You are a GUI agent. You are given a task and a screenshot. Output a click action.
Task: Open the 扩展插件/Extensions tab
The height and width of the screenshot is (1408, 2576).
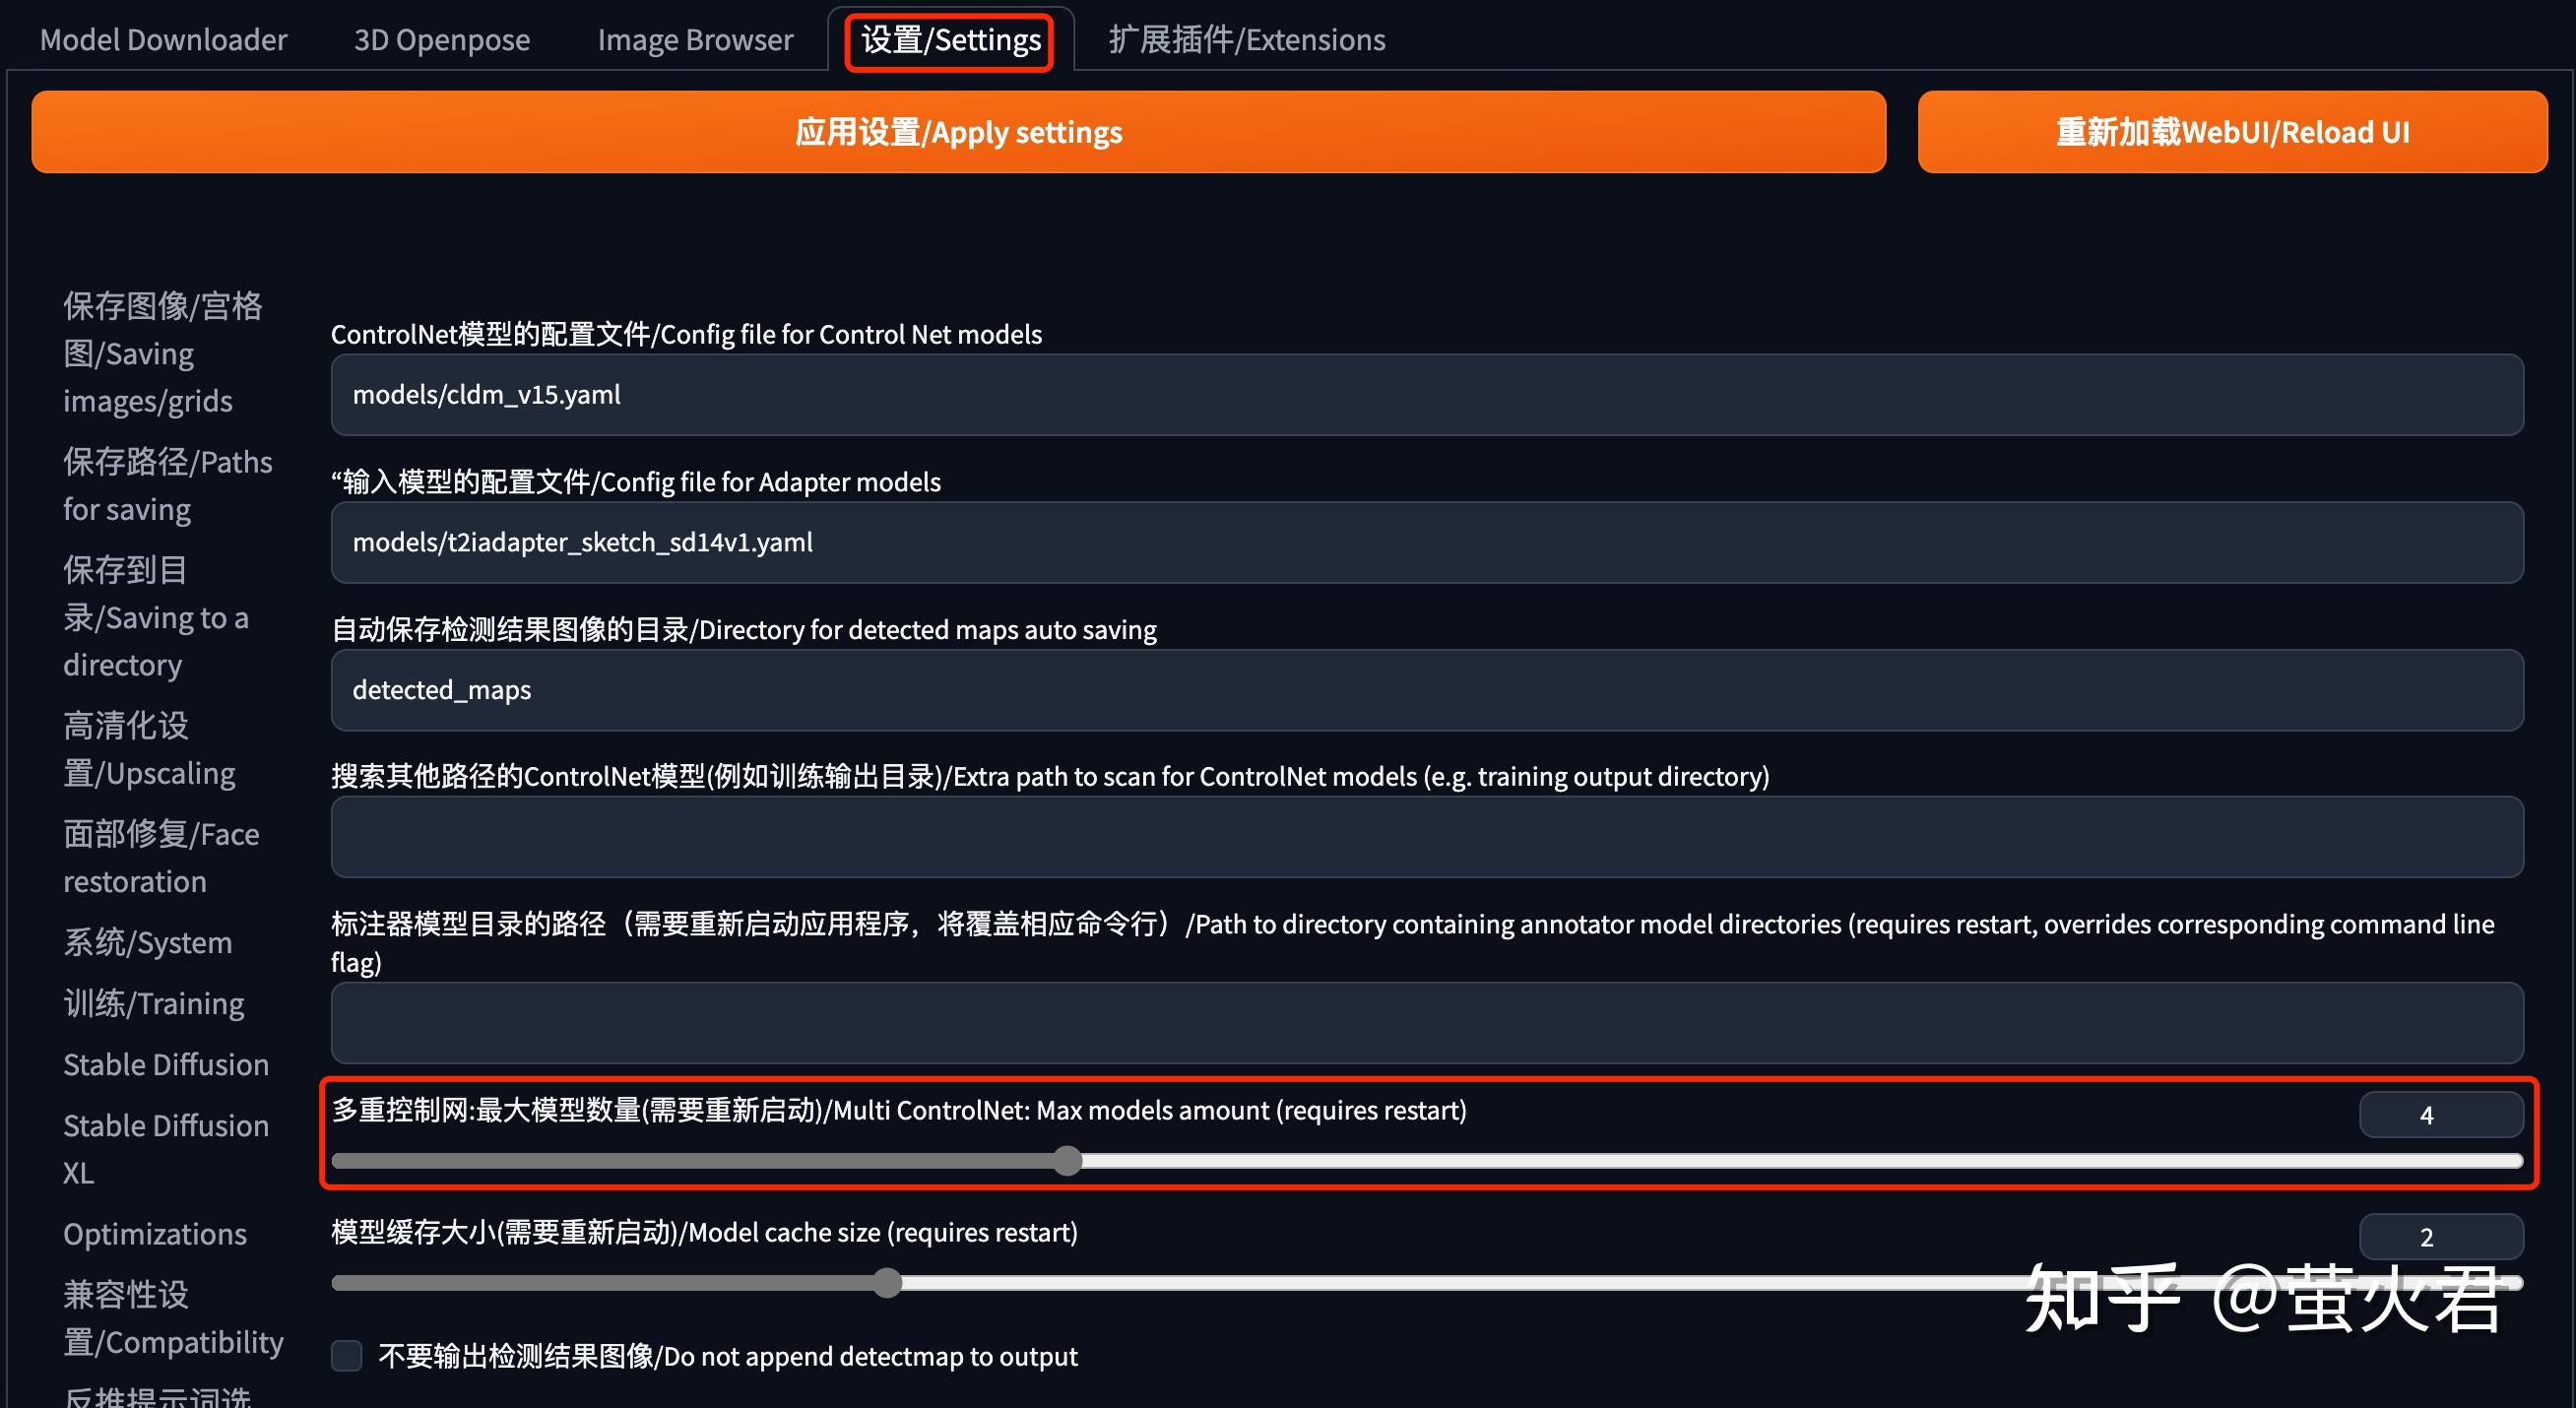click(1246, 39)
